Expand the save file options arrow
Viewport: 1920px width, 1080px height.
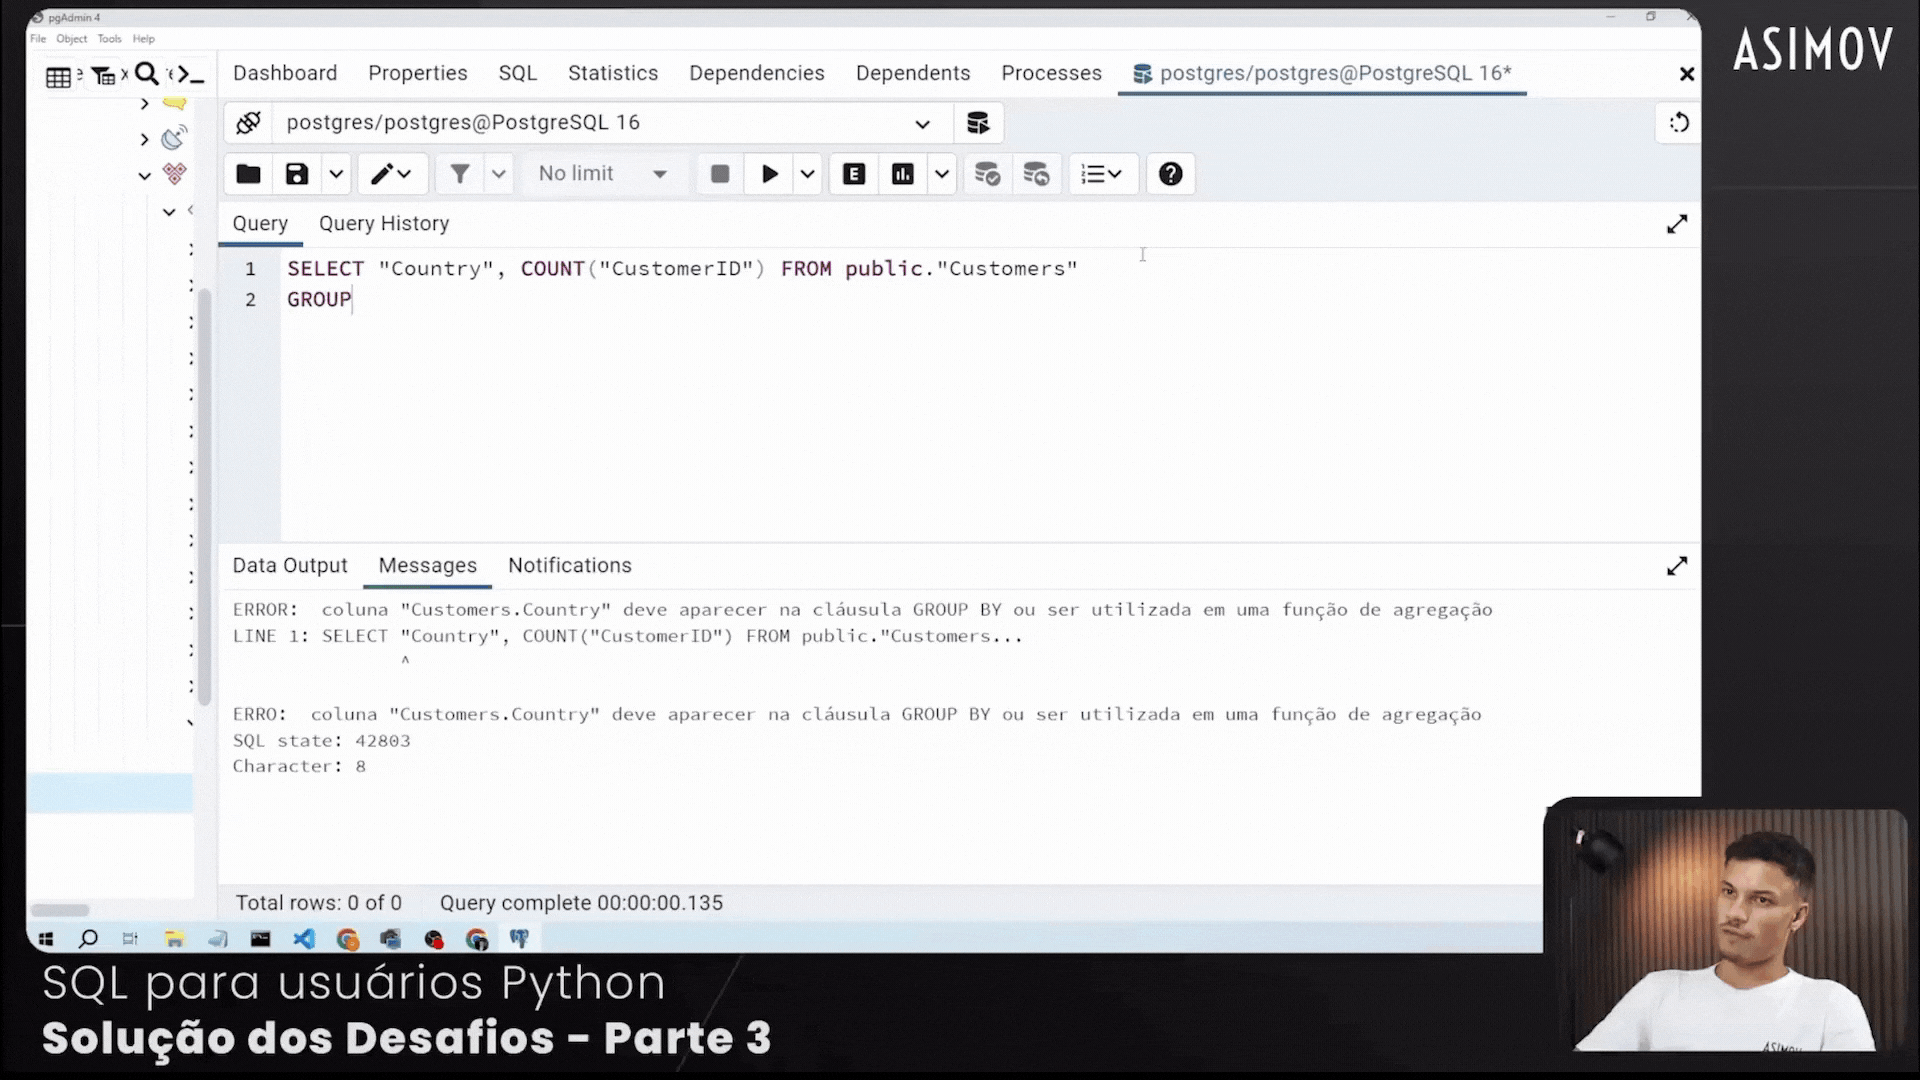click(336, 174)
